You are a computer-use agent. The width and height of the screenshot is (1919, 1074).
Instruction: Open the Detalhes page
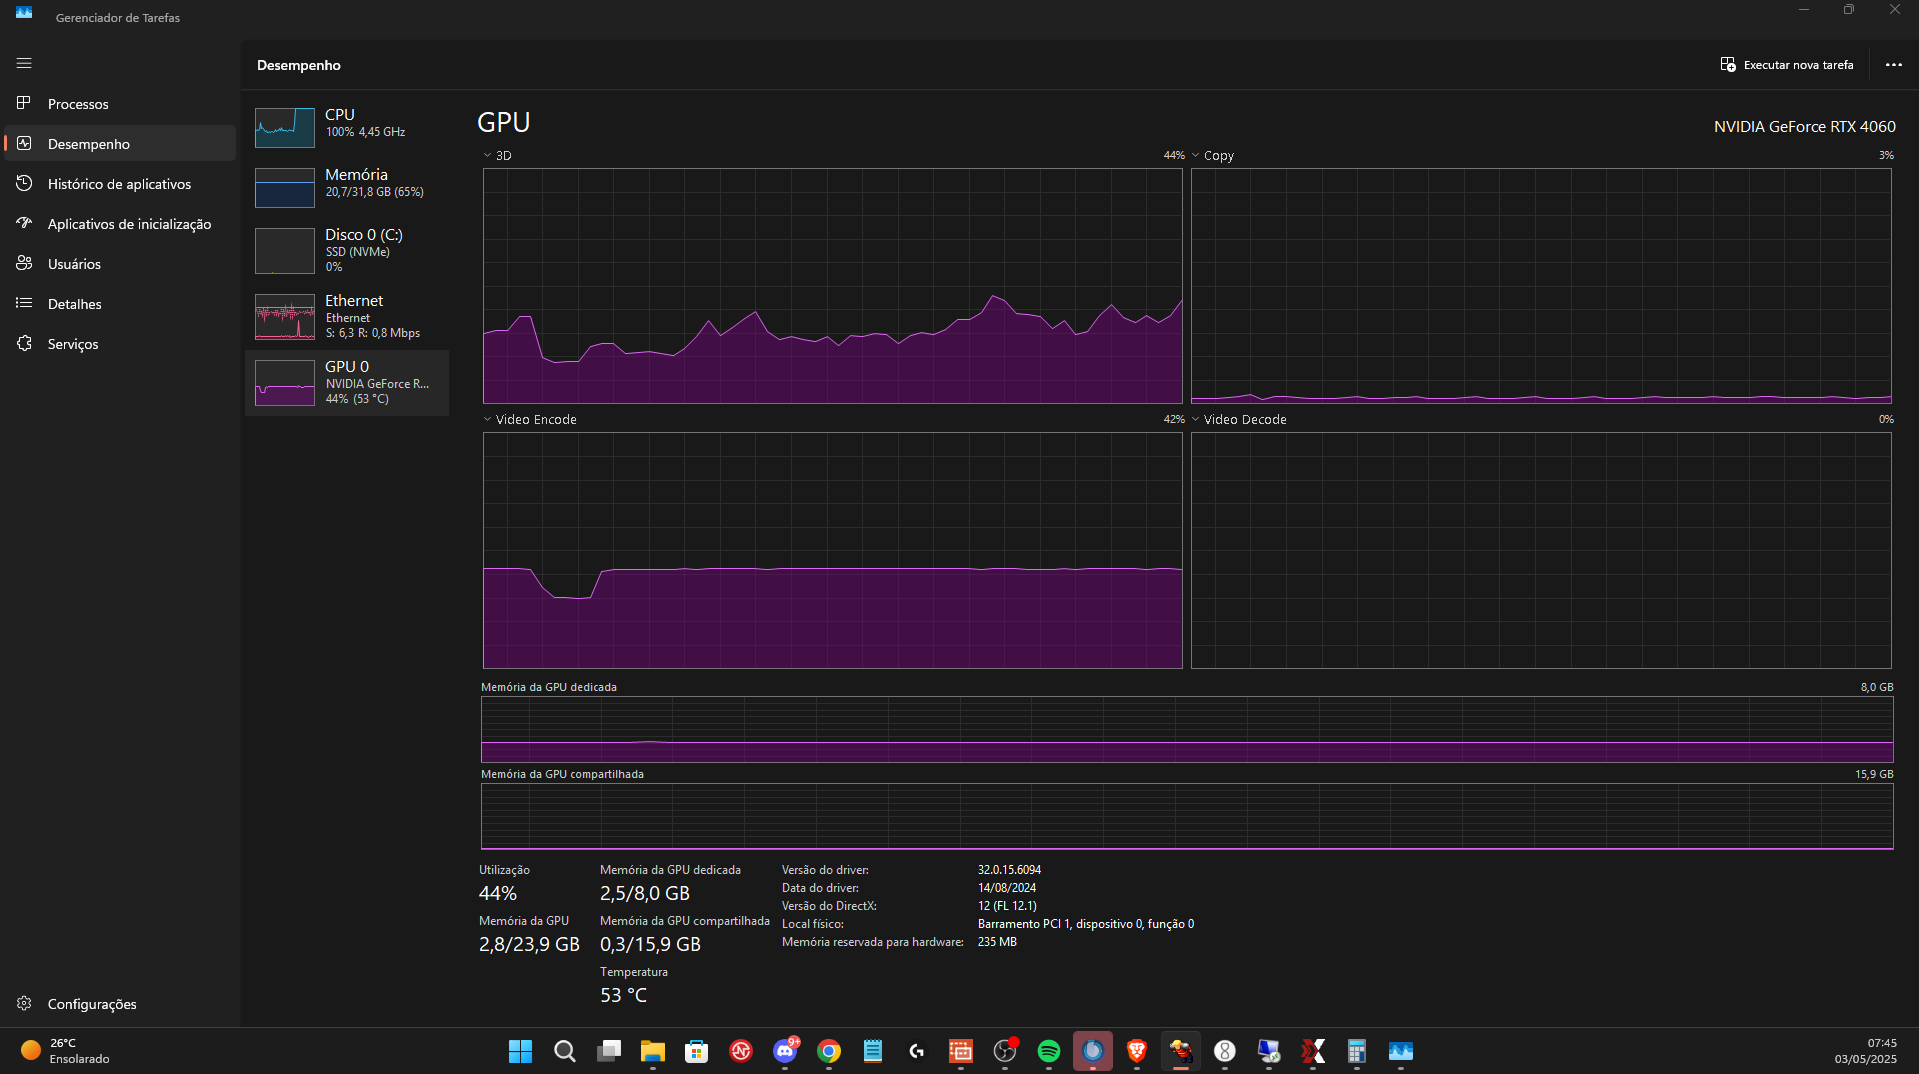[x=120, y=304]
